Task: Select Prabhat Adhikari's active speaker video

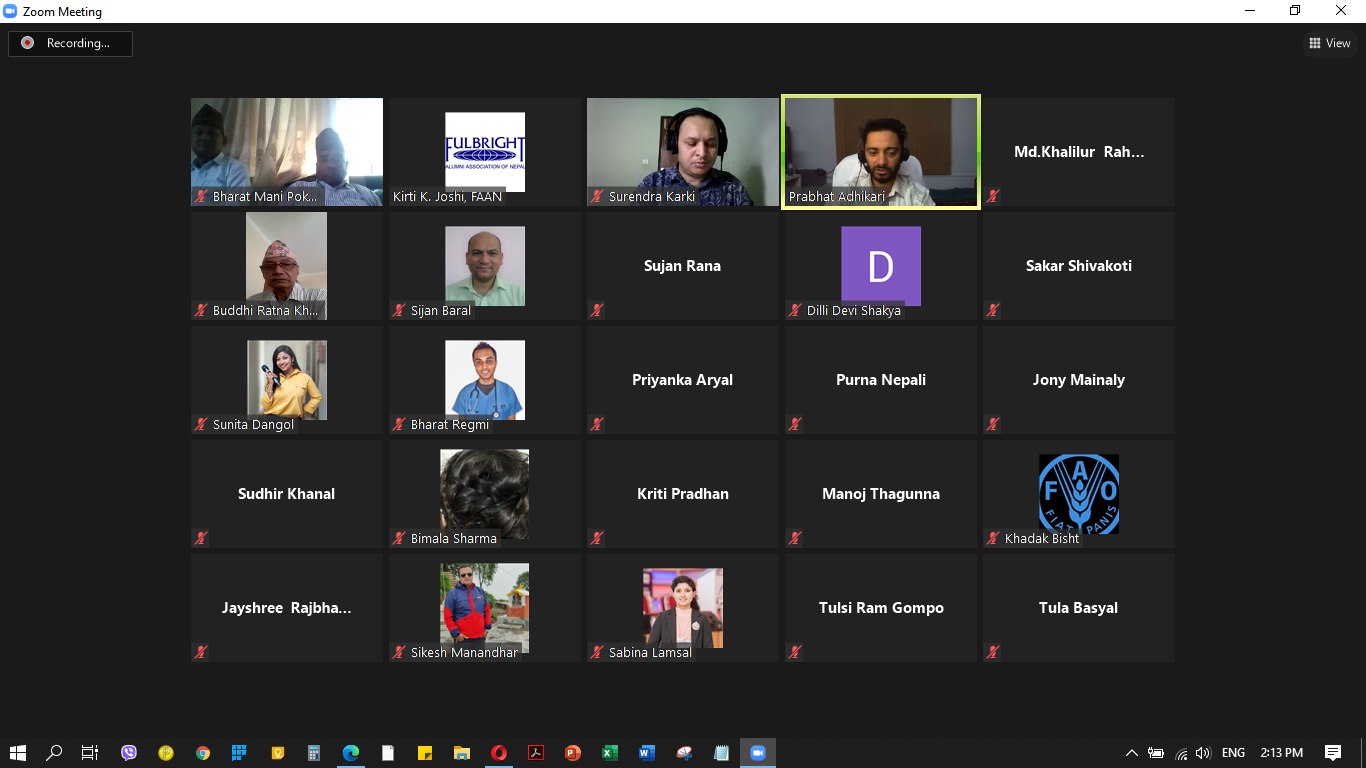Action: pyautogui.click(x=880, y=152)
